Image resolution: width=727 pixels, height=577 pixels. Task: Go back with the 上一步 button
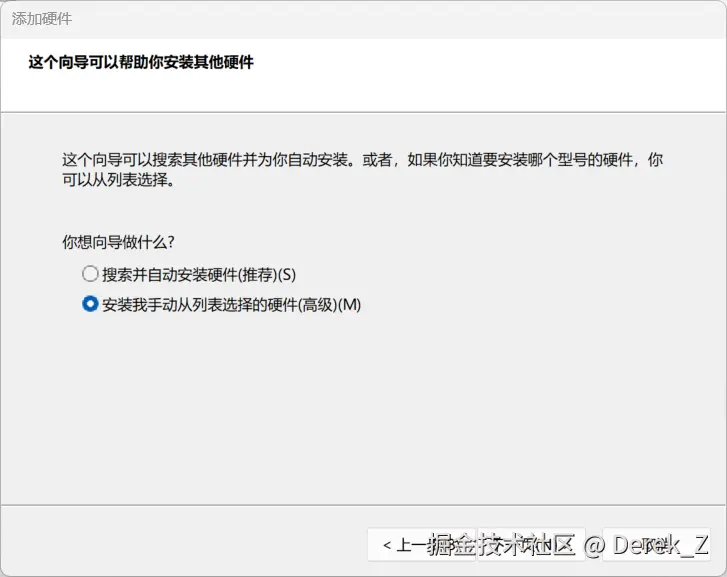tap(421, 545)
